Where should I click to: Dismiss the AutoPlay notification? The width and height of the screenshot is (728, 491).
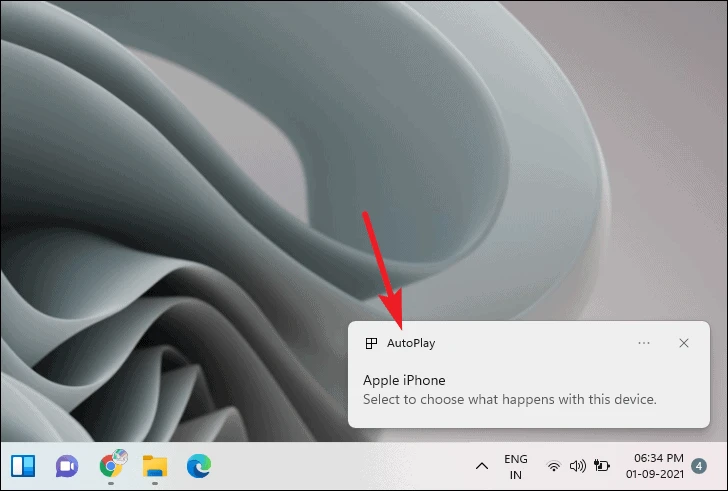point(684,343)
